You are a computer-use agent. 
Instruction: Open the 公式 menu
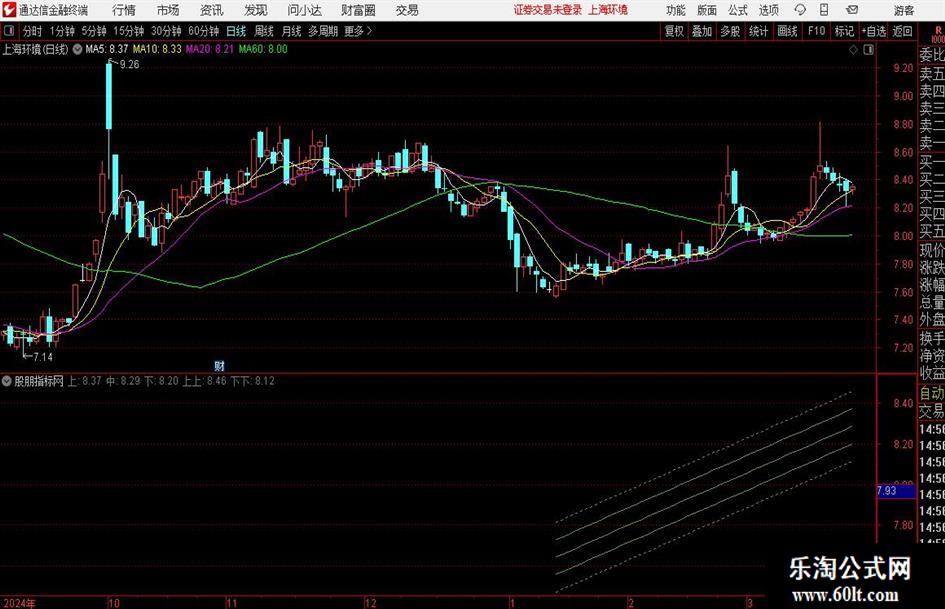738,10
